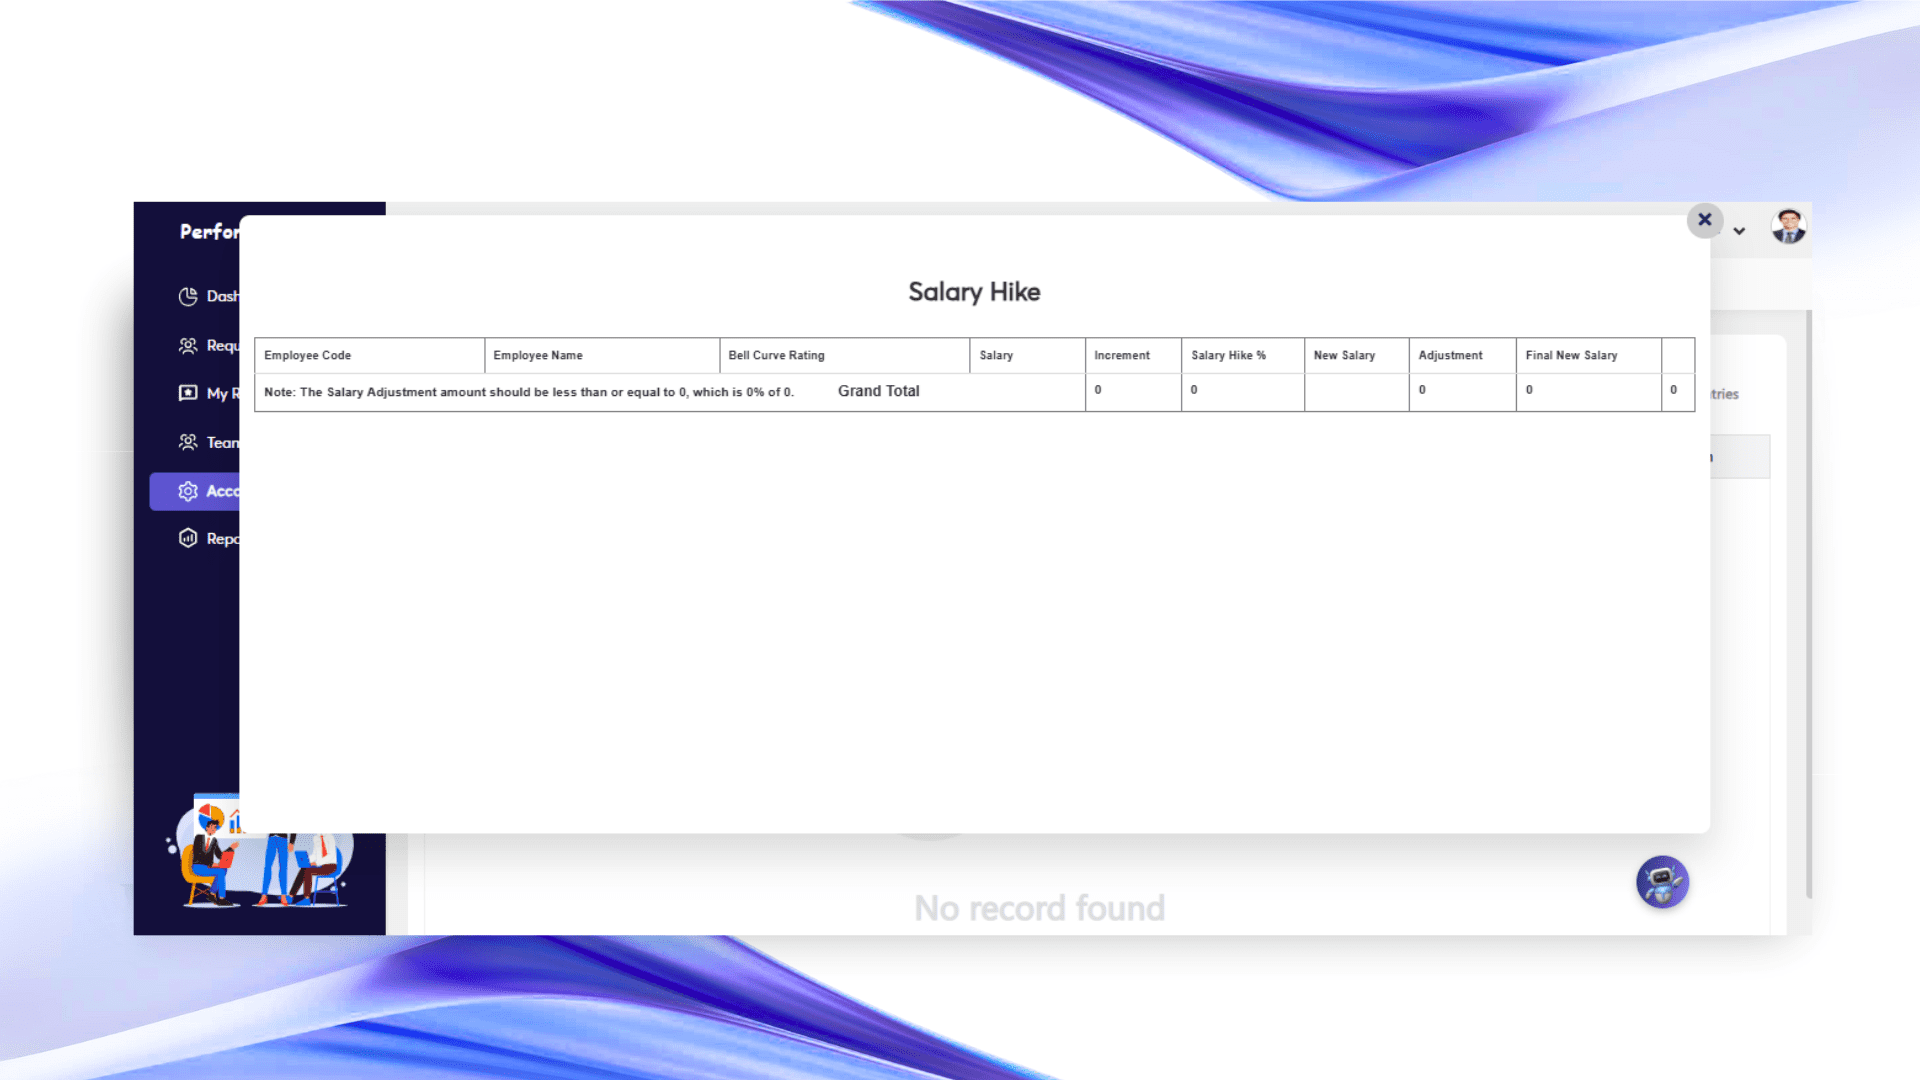Click the Perfor... logo in the sidebar
The height and width of the screenshot is (1080, 1920).
pos(209,232)
